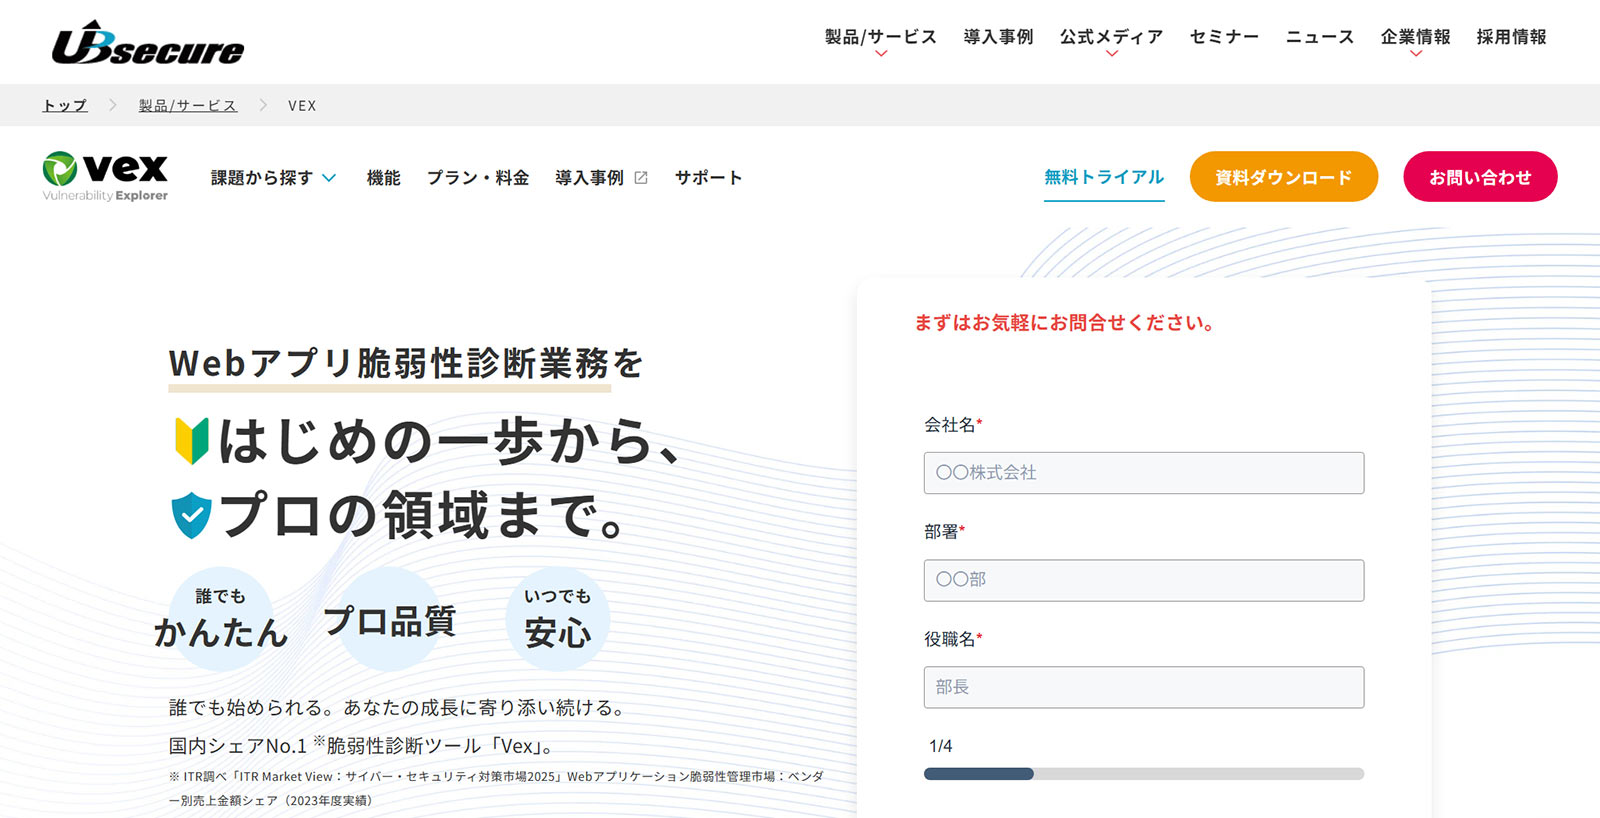Open the サポート menu item
The width and height of the screenshot is (1600, 818).
coord(708,178)
